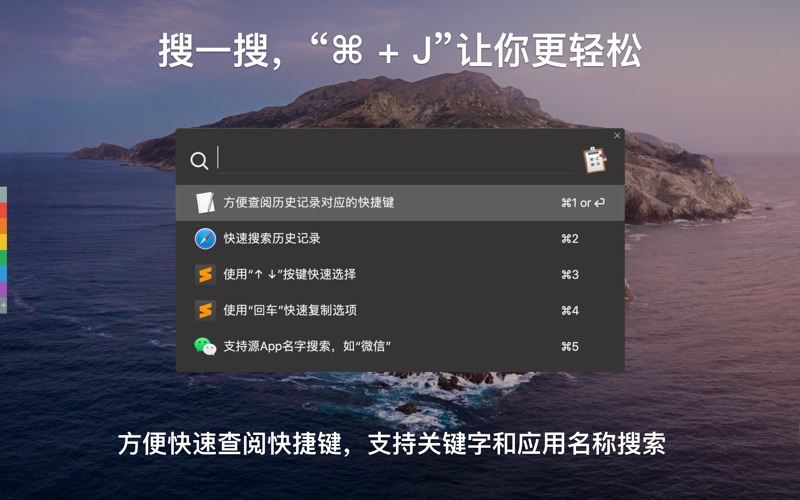Viewport: 800px width, 500px height.
Task: Click the magnifier search icon
Action: [x=199, y=161]
